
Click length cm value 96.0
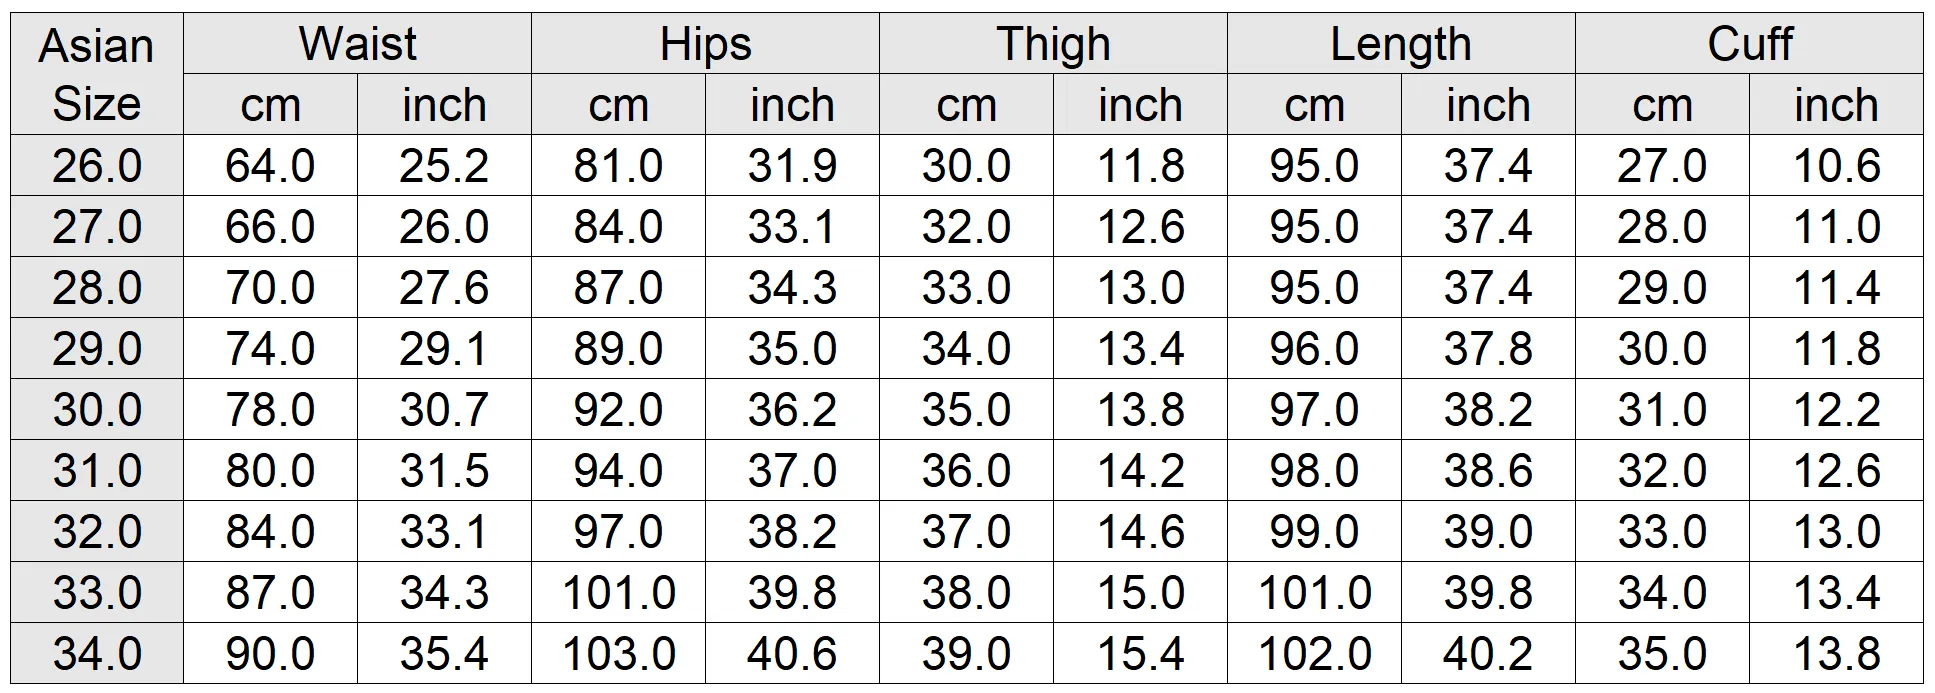pyautogui.click(x=1314, y=348)
